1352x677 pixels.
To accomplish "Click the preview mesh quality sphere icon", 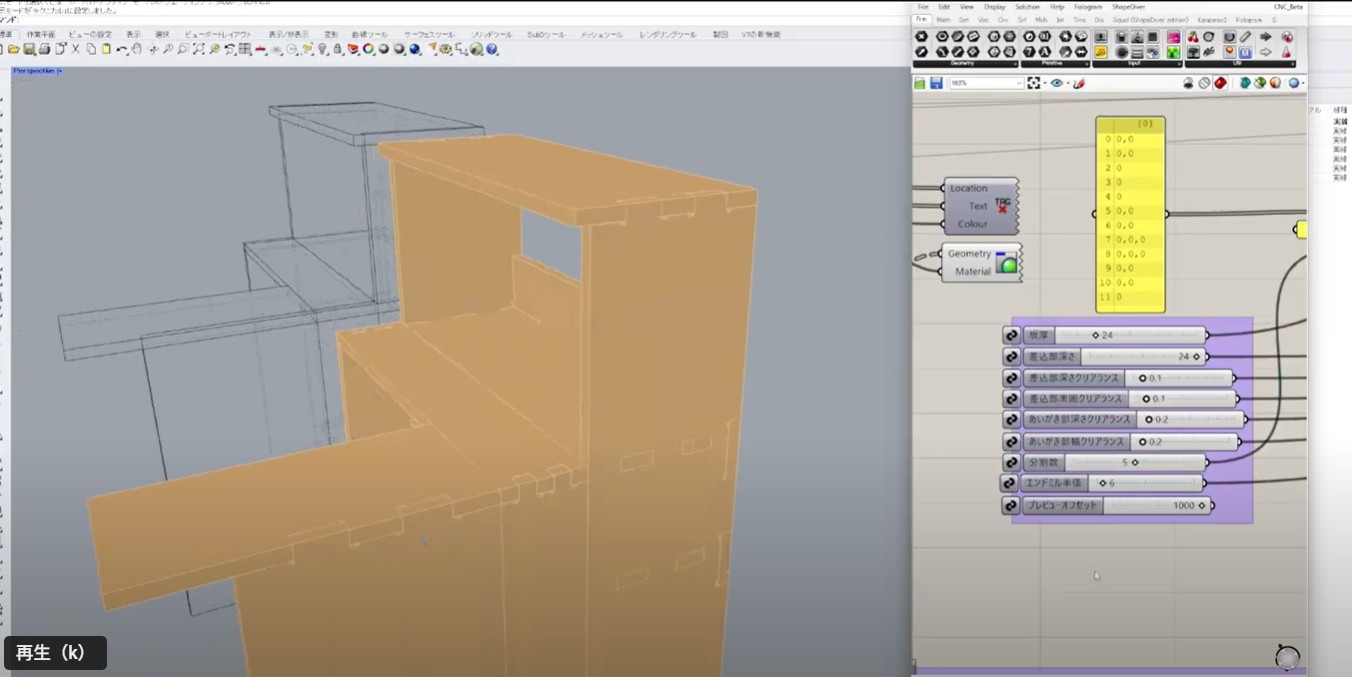I will [x=1293, y=83].
